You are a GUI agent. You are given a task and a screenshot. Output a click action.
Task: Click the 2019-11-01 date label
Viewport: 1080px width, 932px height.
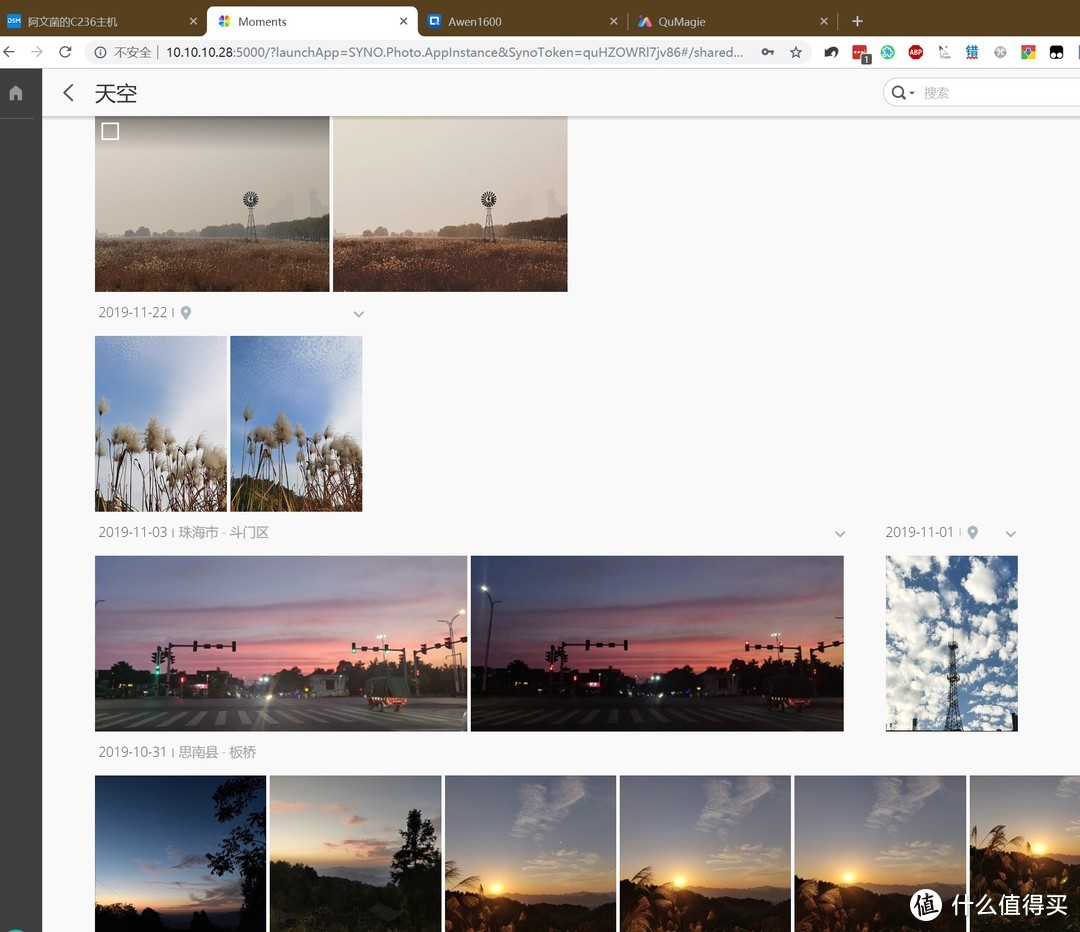pos(920,532)
